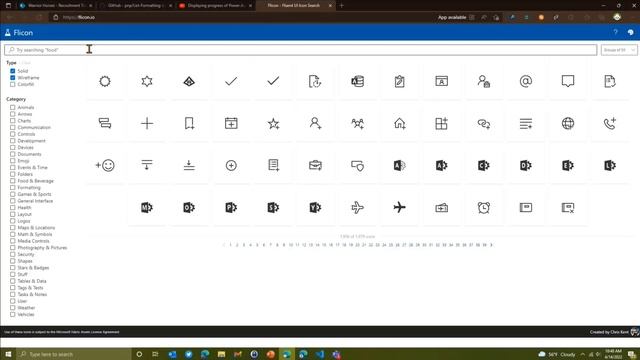
Task: Open the help question mark in header
Action: point(616,32)
